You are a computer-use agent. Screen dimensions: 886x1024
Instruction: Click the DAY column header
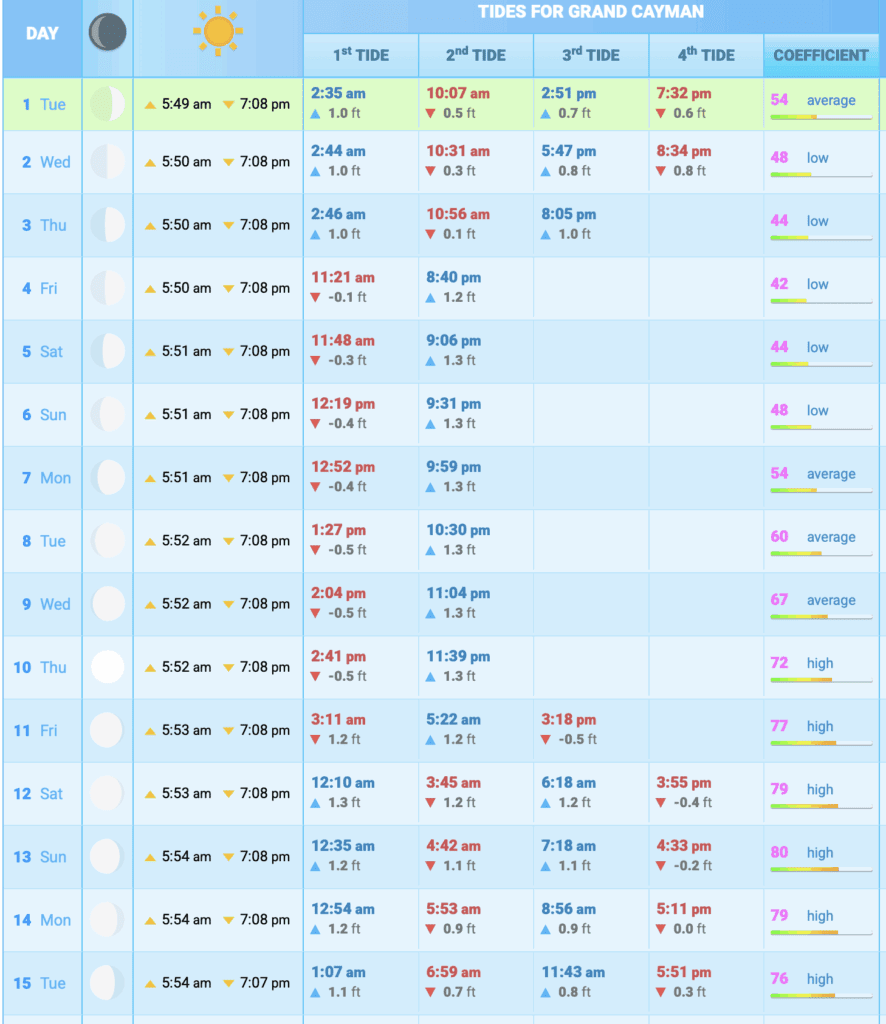(42, 34)
